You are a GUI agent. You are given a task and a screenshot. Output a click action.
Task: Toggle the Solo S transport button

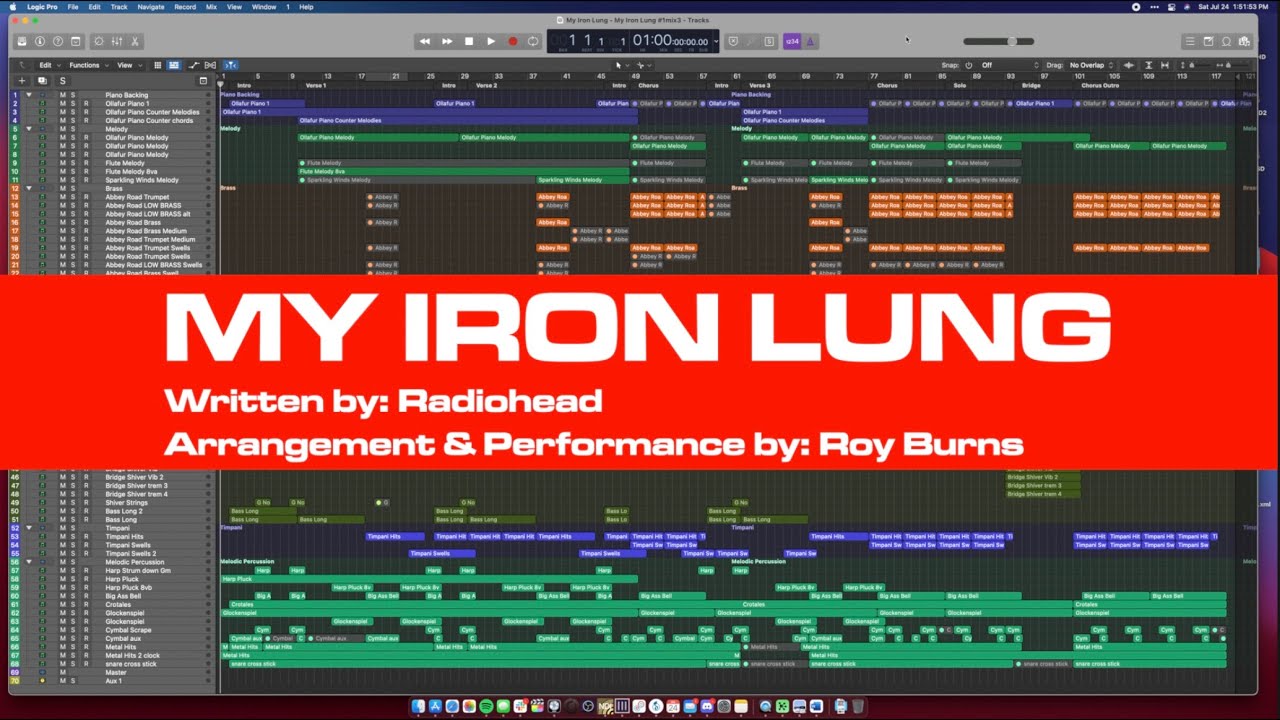(x=769, y=41)
